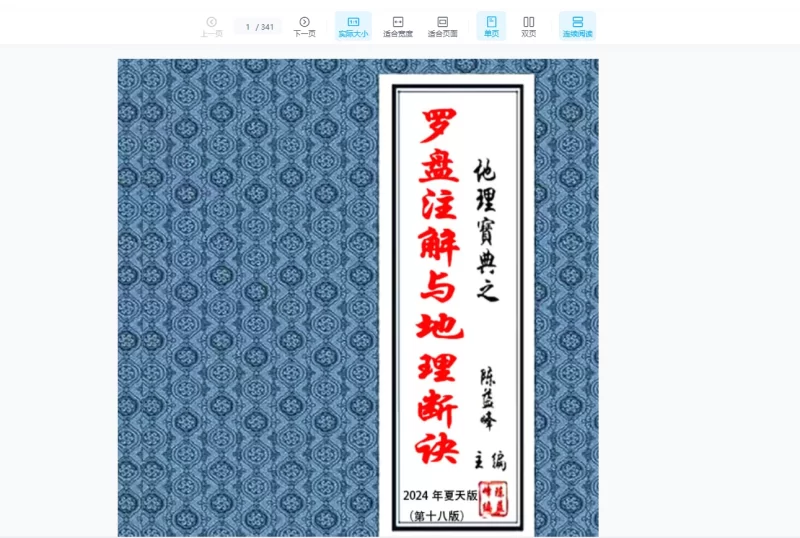Image resolution: width=800 pixels, height=538 pixels.
Task: Click the blue patterned book cover
Action: coord(250,300)
